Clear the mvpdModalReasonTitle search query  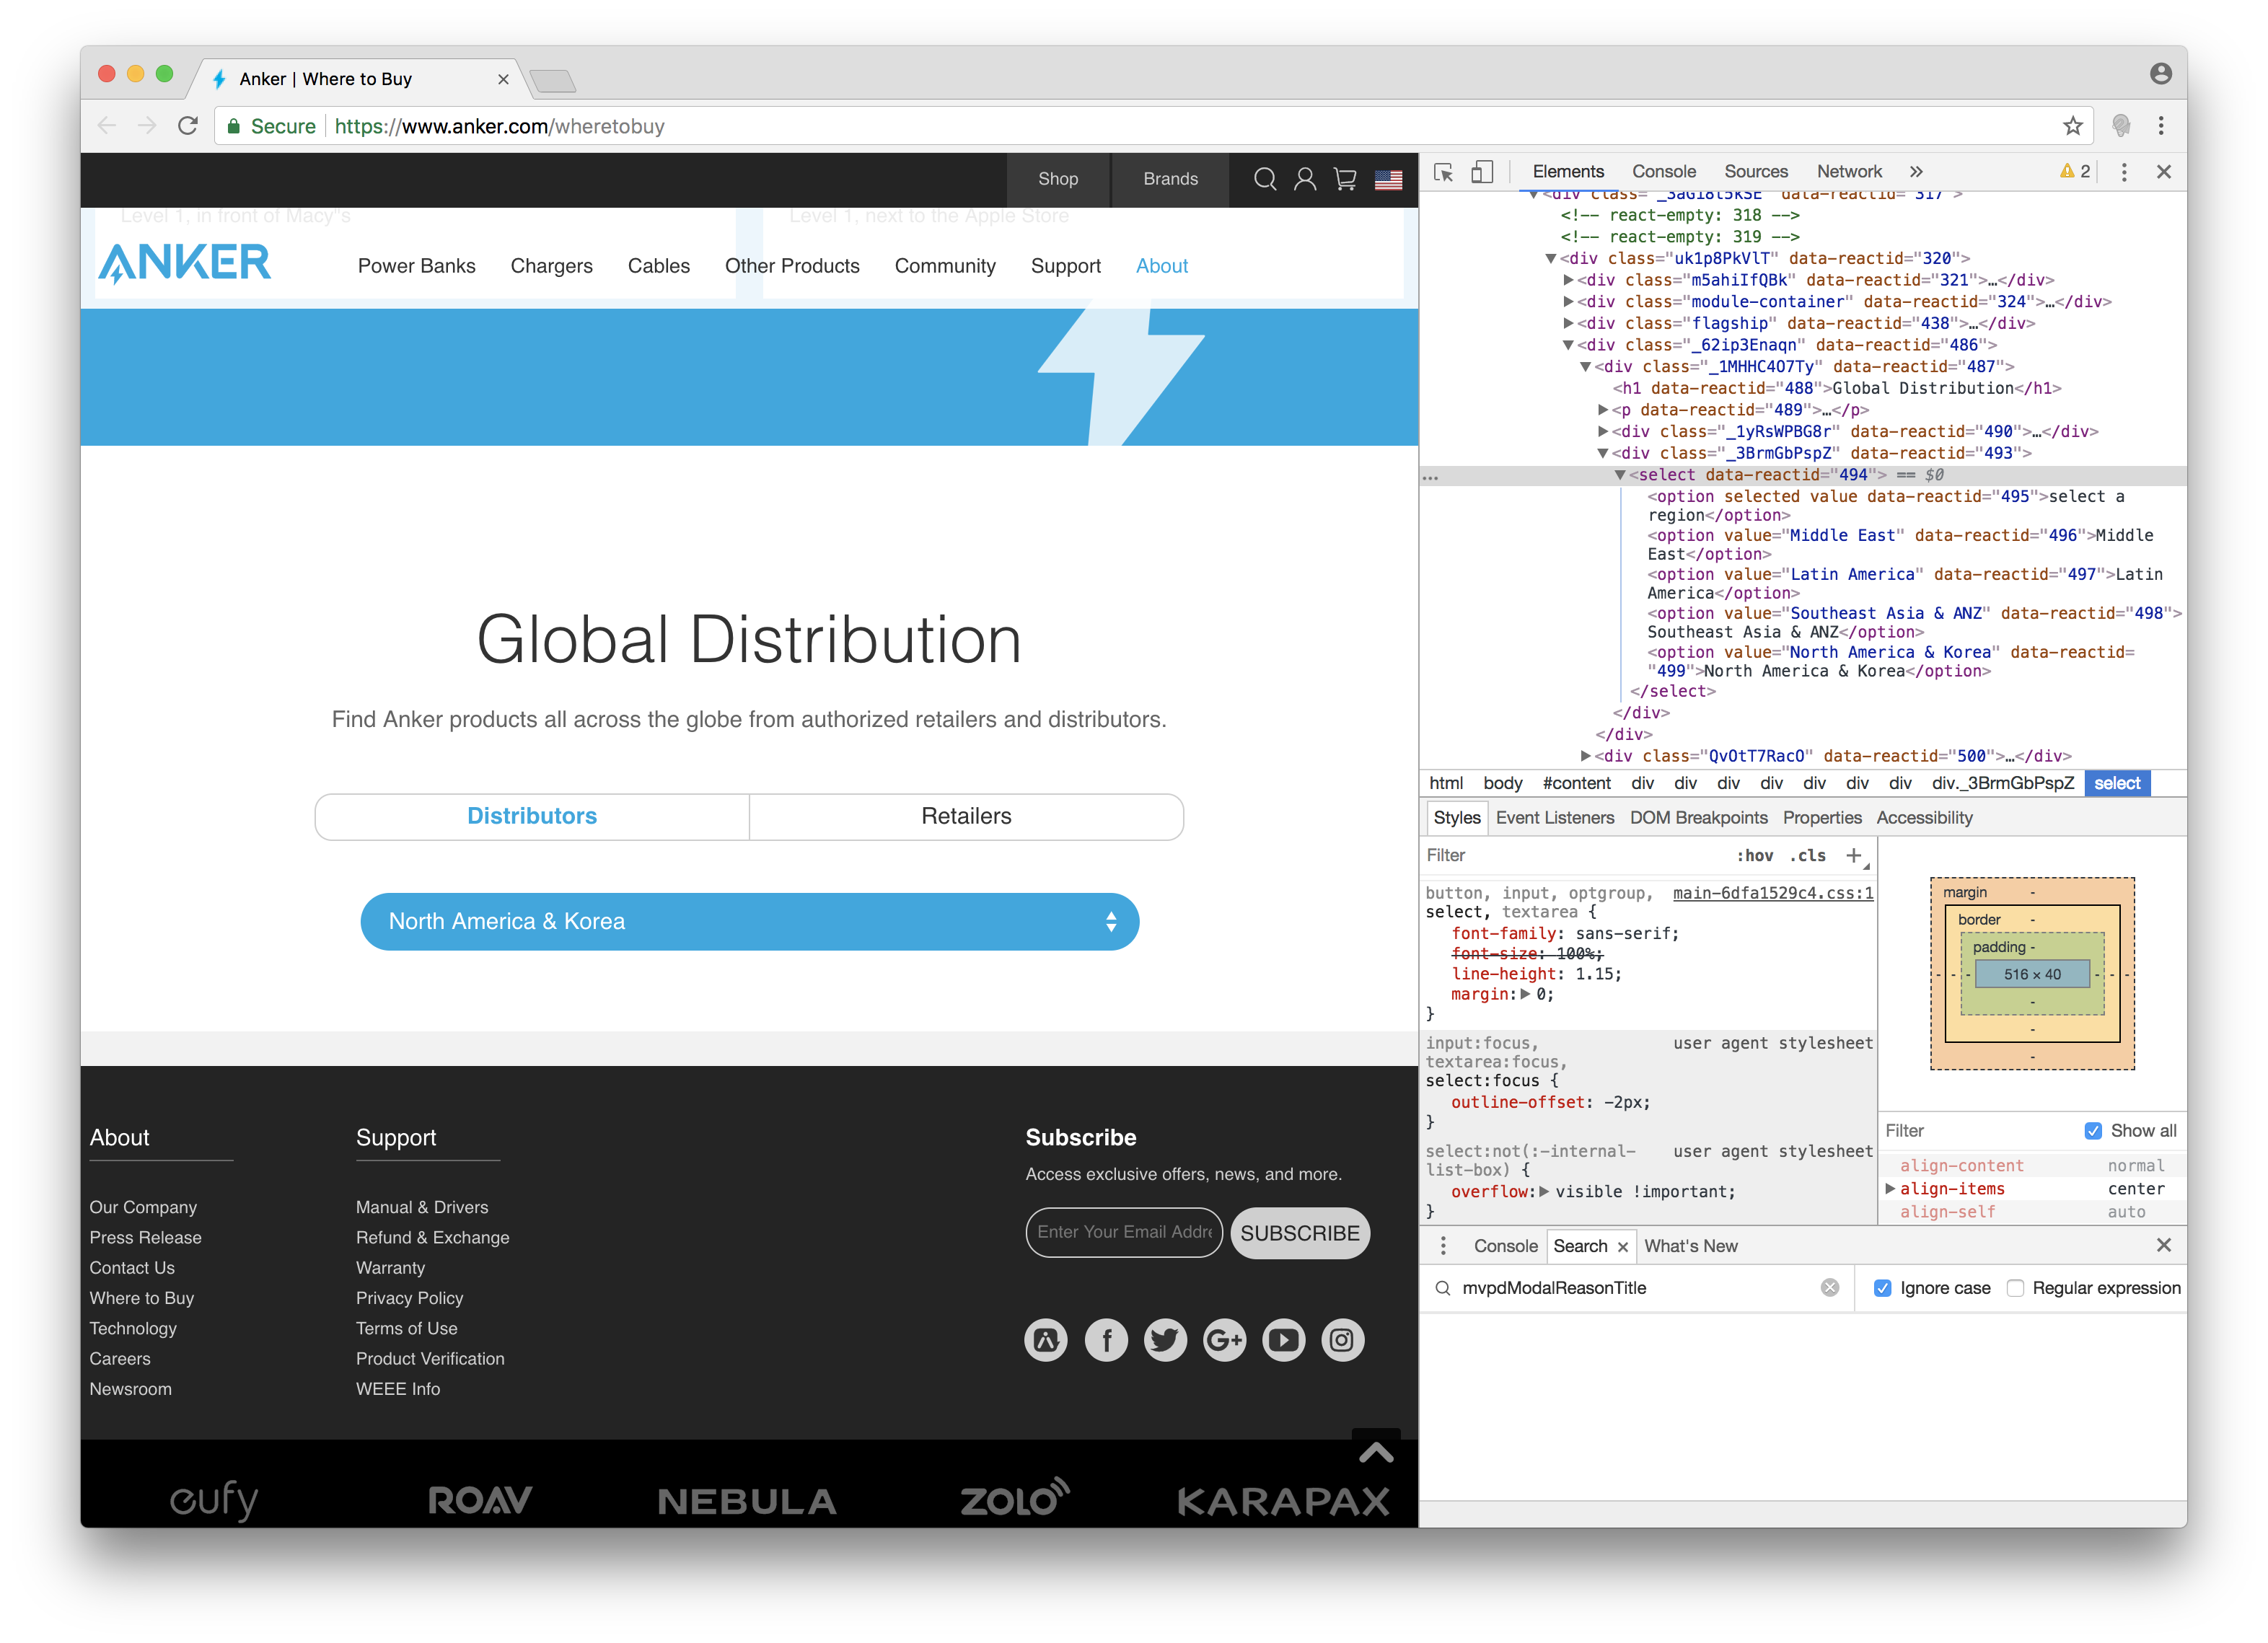(1830, 1288)
